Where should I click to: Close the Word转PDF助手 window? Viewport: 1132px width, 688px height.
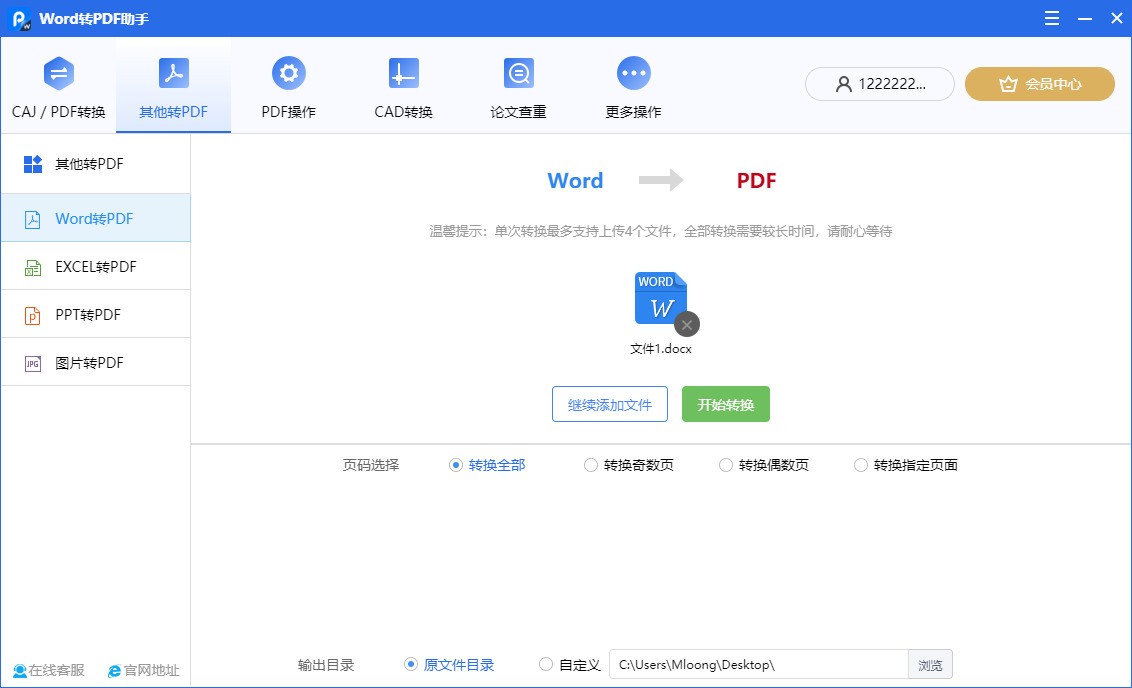(x=1116, y=18)
